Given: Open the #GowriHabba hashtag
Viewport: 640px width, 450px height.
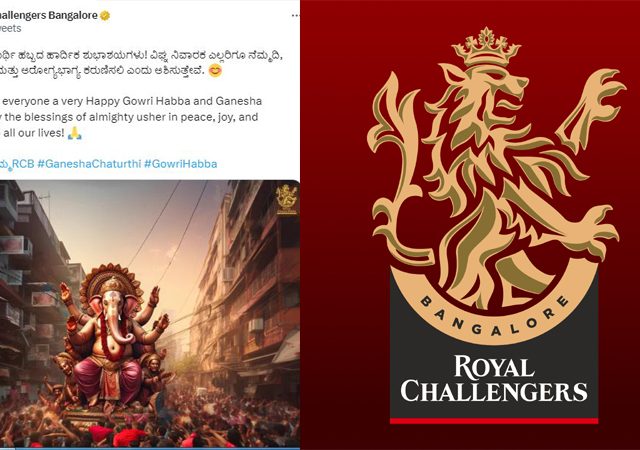Looking at the screenshot, I should (181, 164).
